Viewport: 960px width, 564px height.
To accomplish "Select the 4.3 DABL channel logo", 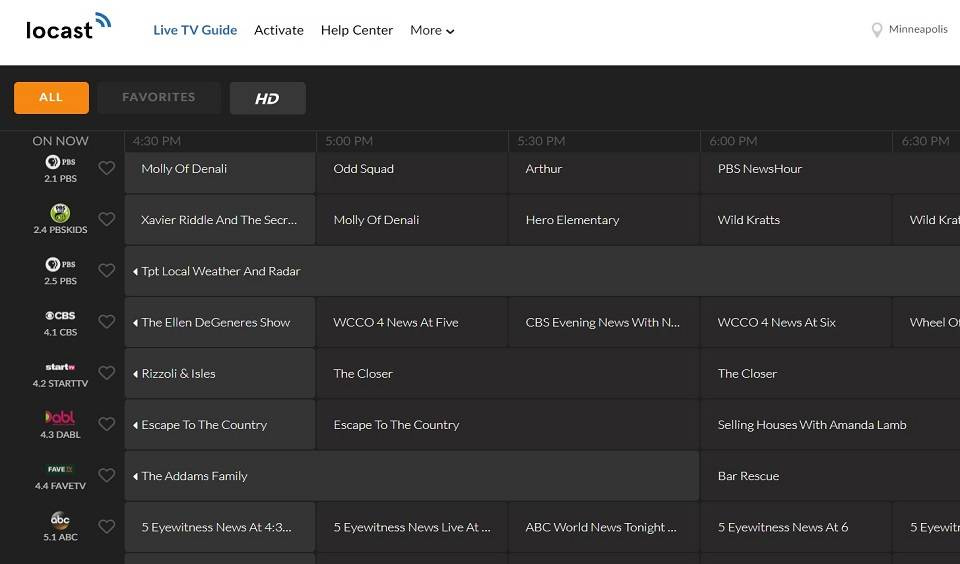I will point(60,418).
